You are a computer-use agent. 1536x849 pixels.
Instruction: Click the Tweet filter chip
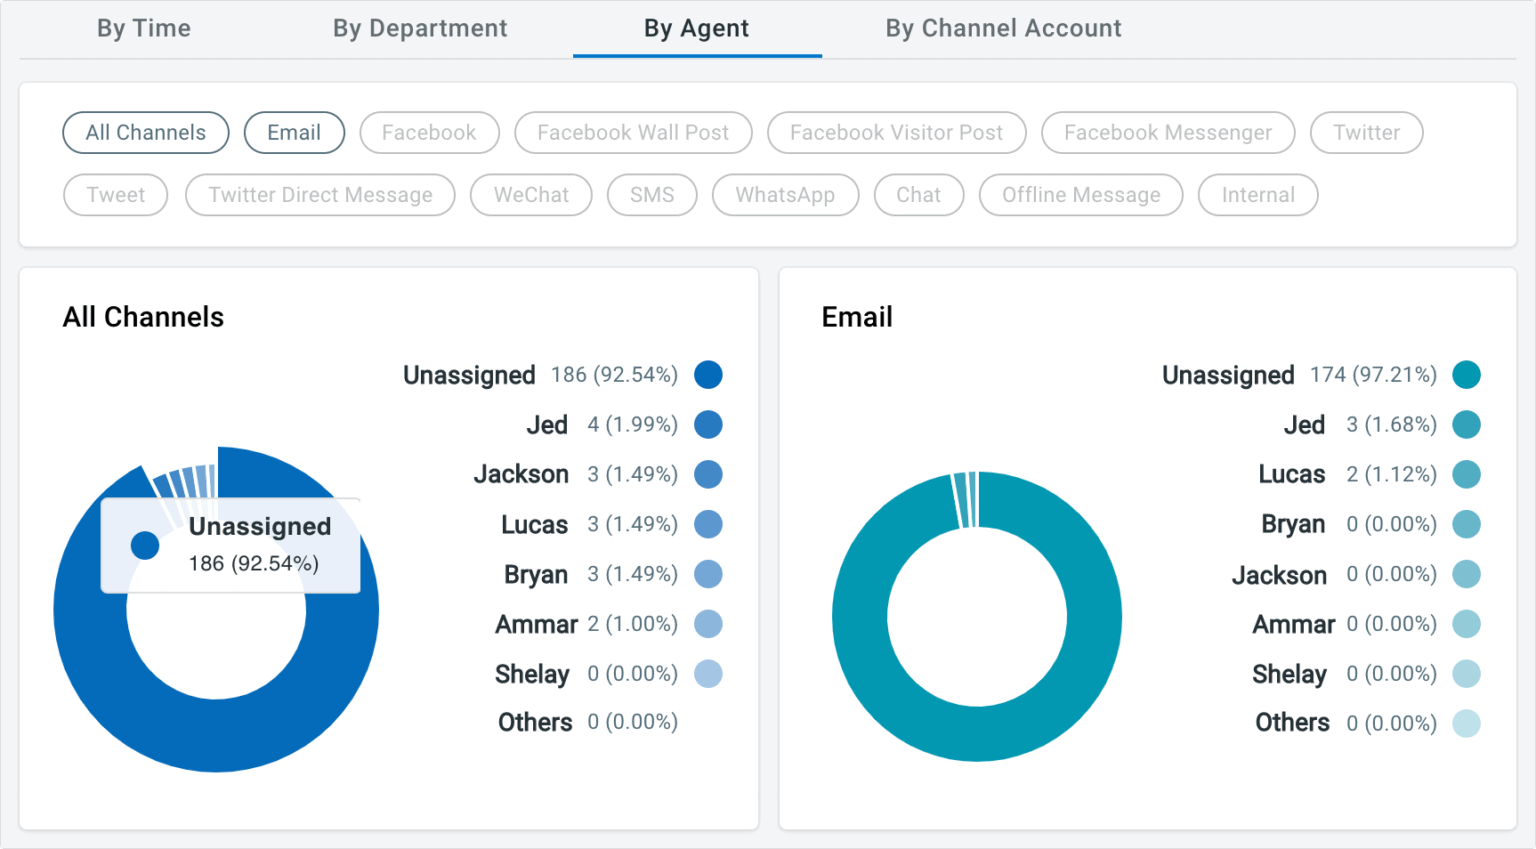tap(115, 195)
